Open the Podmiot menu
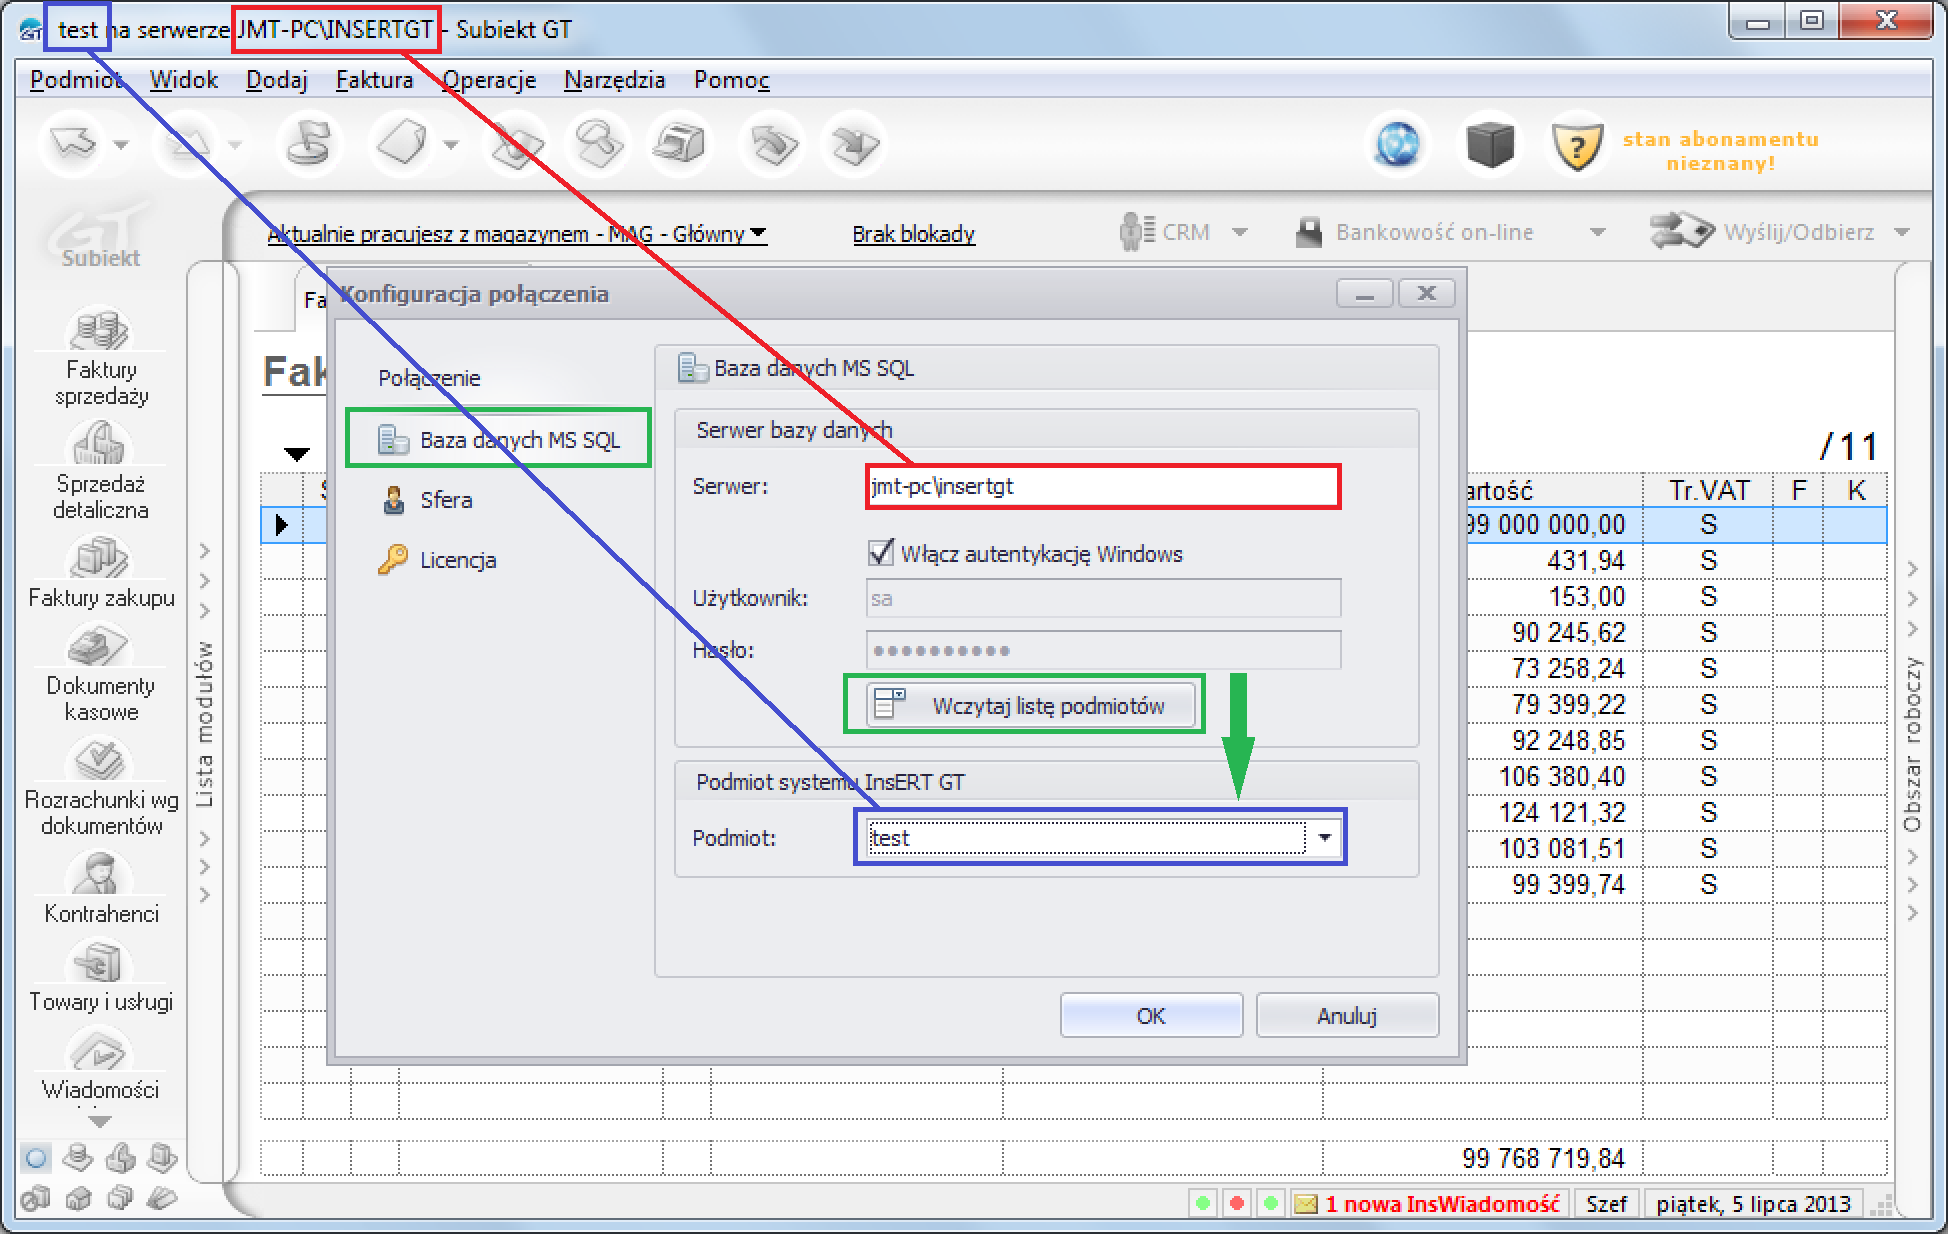 point(76,80)
